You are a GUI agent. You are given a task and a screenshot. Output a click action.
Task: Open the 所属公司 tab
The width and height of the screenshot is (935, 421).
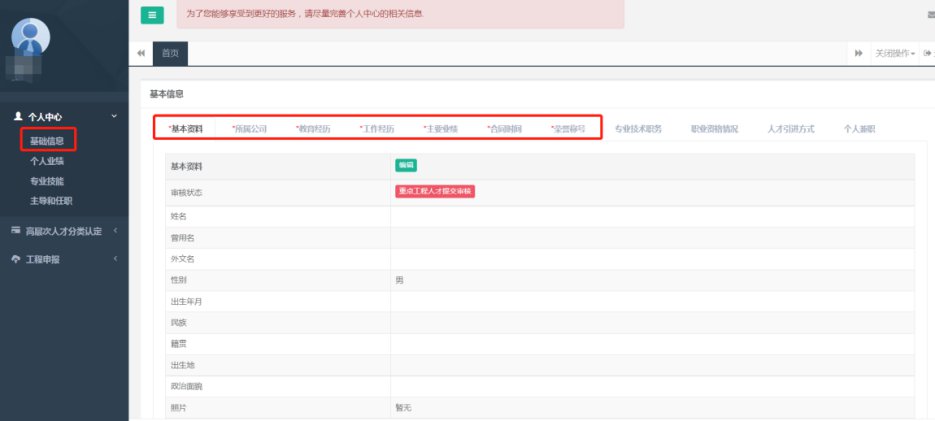[x=248, y=129]
